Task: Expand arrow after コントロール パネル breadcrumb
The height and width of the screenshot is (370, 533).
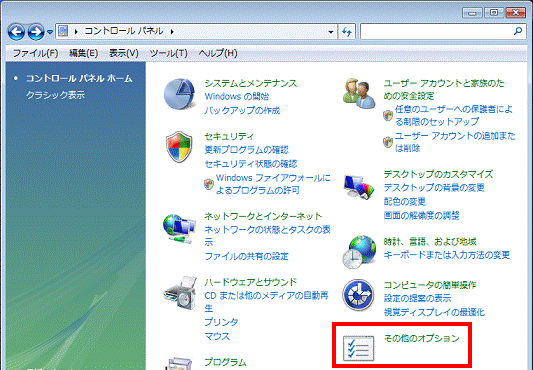Action: pyautogui.click(x=172, y=32)
